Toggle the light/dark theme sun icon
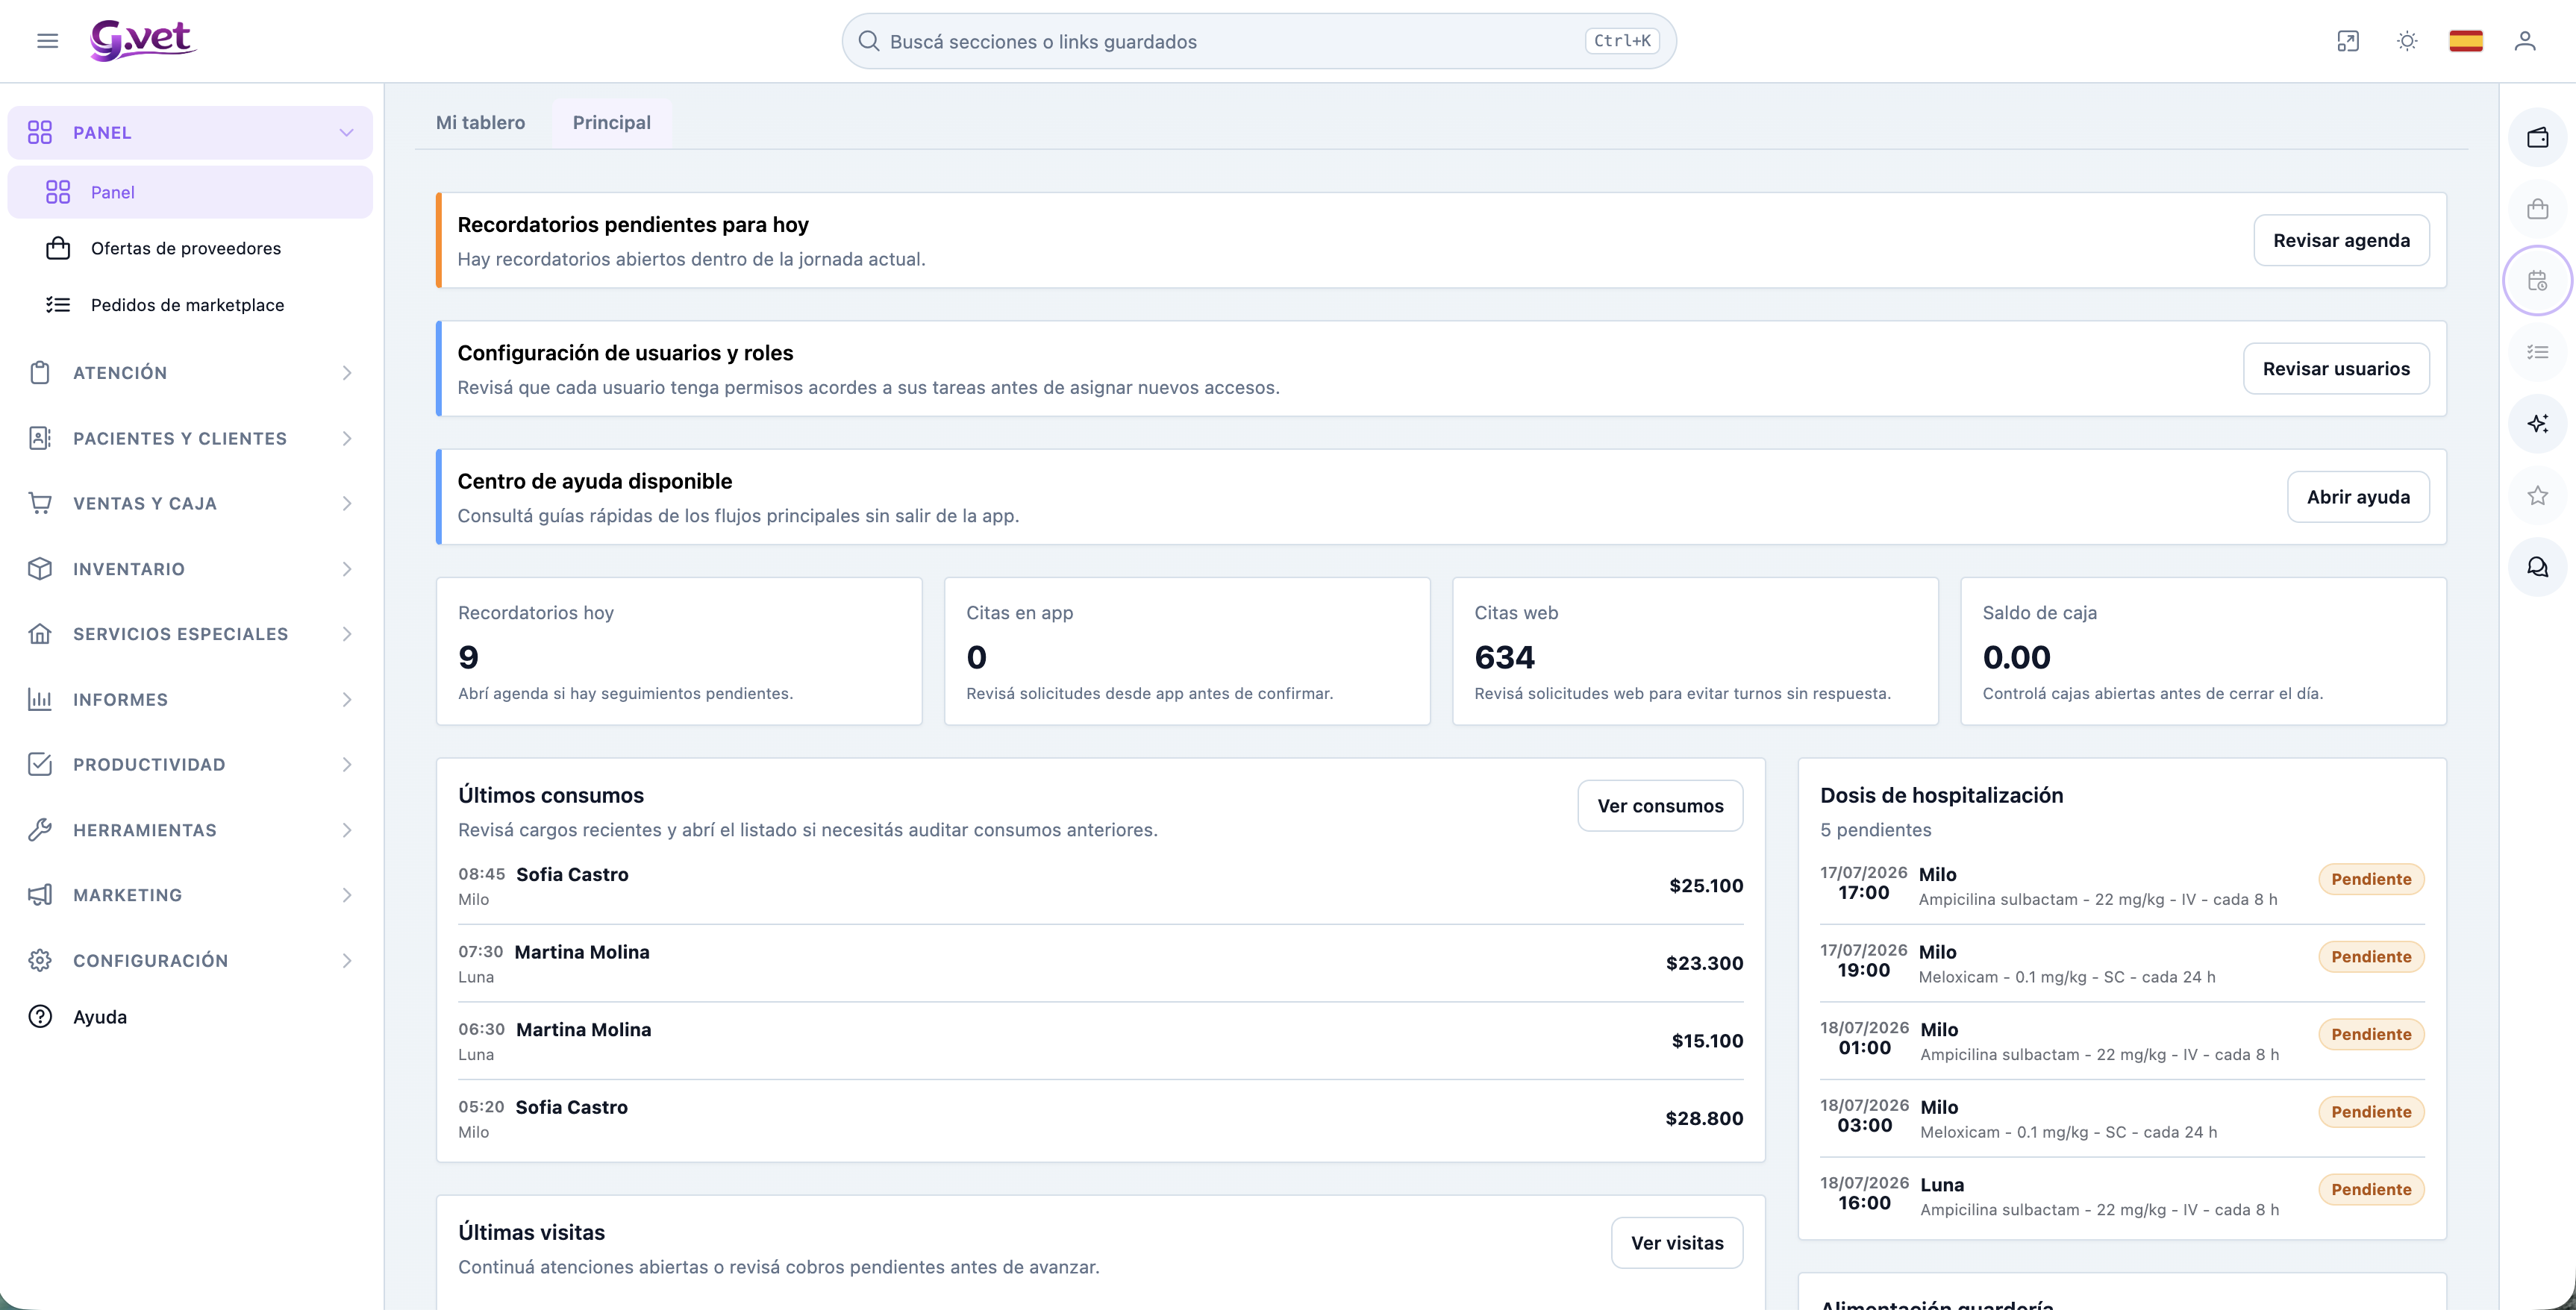Viewport: 2576px width, 1310px height. [2407, 41]
